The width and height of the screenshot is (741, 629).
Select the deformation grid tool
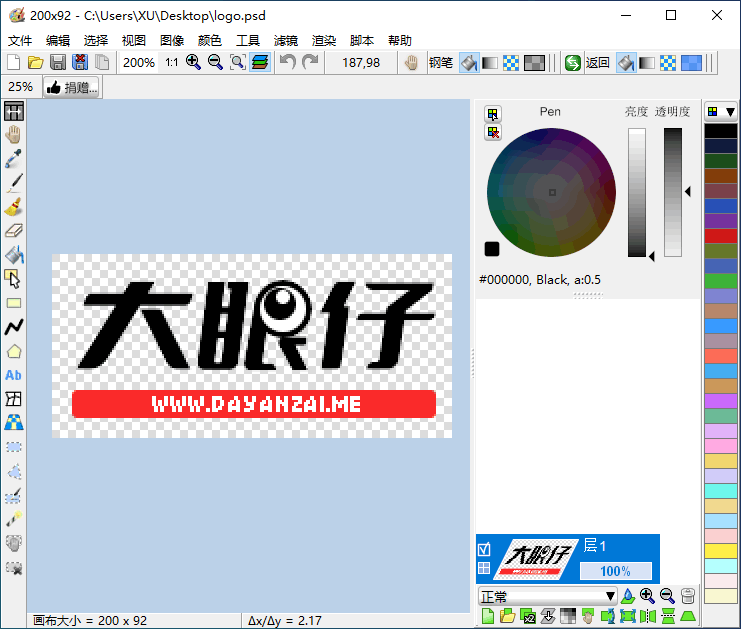[14, 399]
